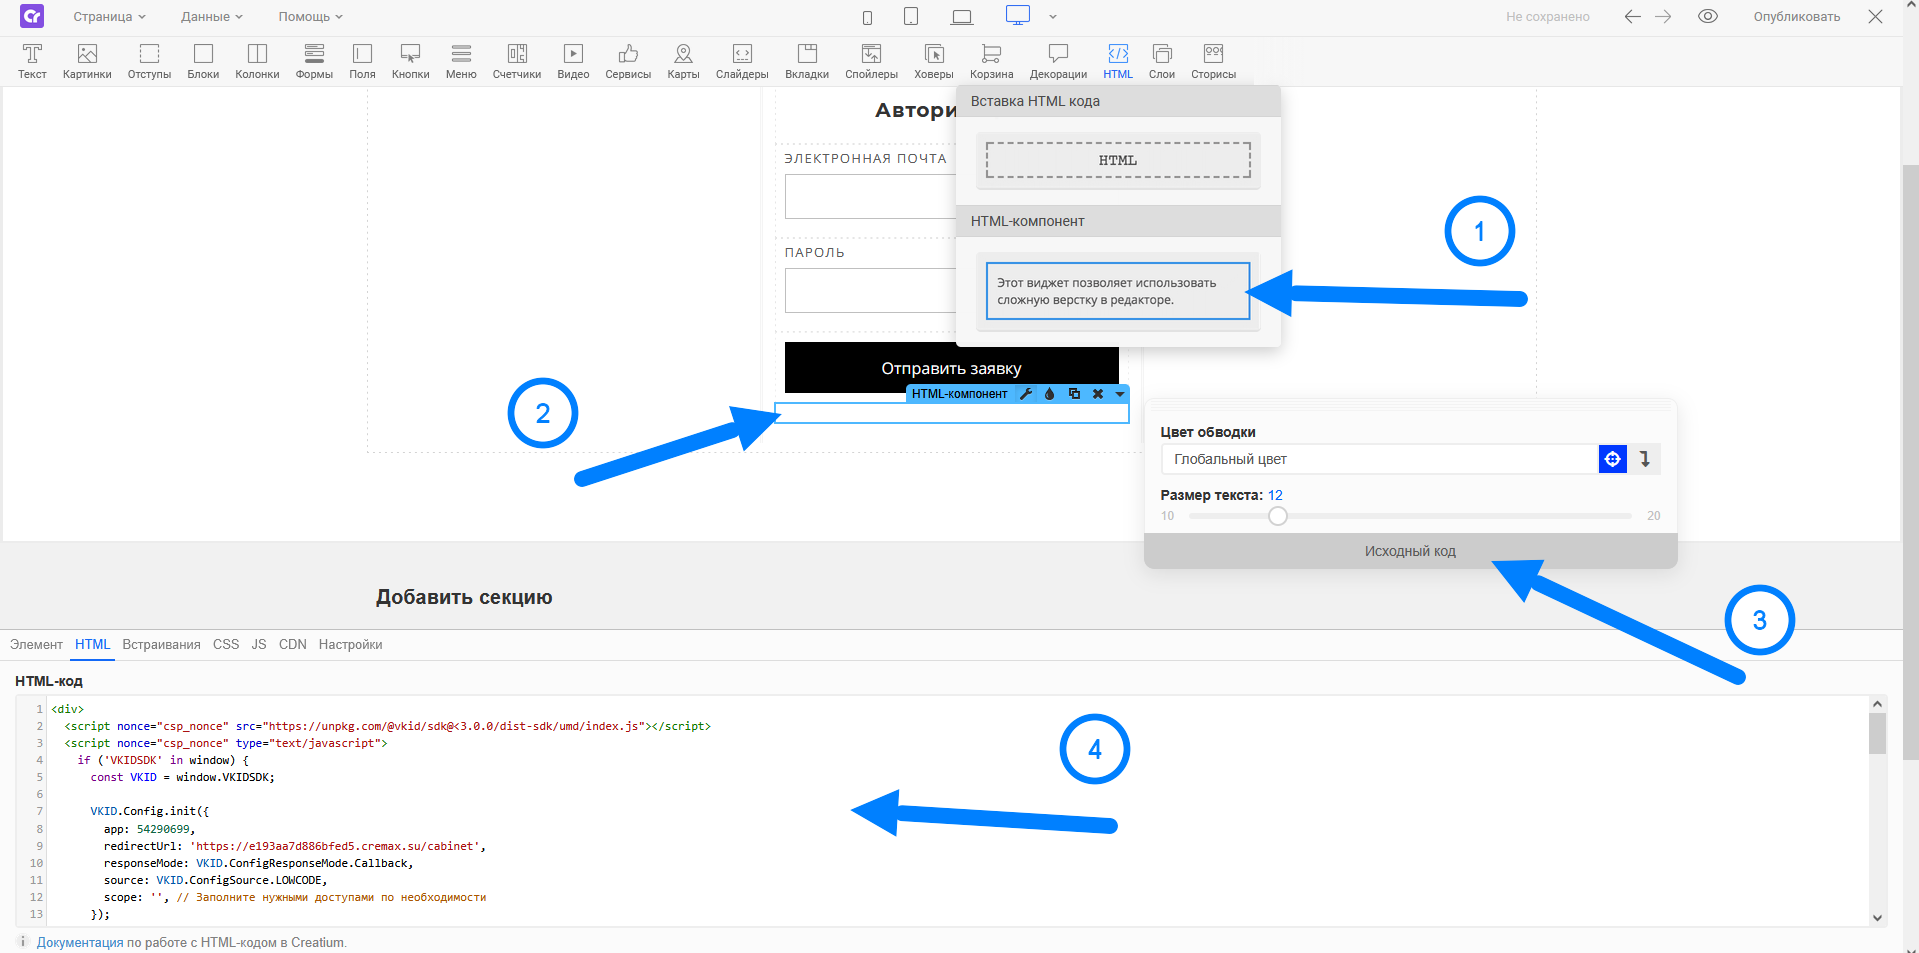Click the Исходный код button
Screen dimensions: 1919x953
[1410, 551]
